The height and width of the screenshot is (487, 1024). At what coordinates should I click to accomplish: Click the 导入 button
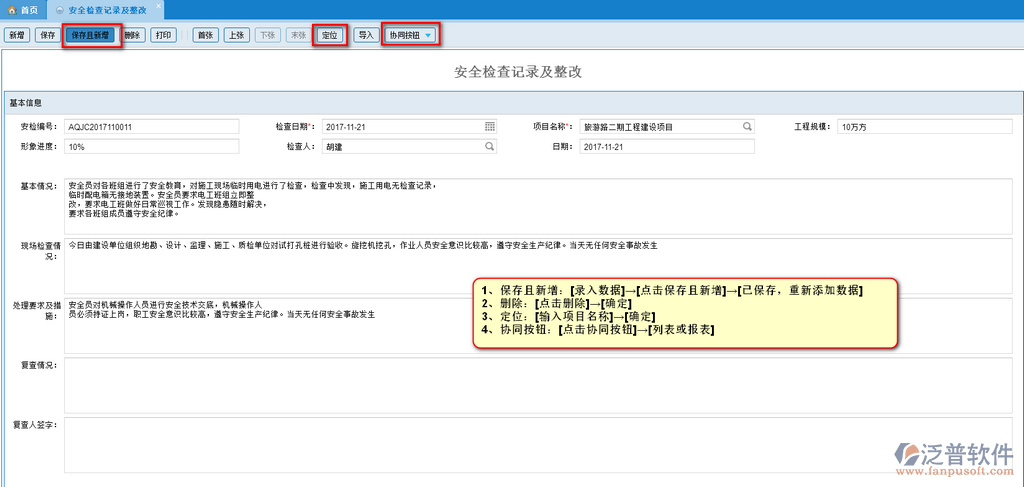pos(366,35)
